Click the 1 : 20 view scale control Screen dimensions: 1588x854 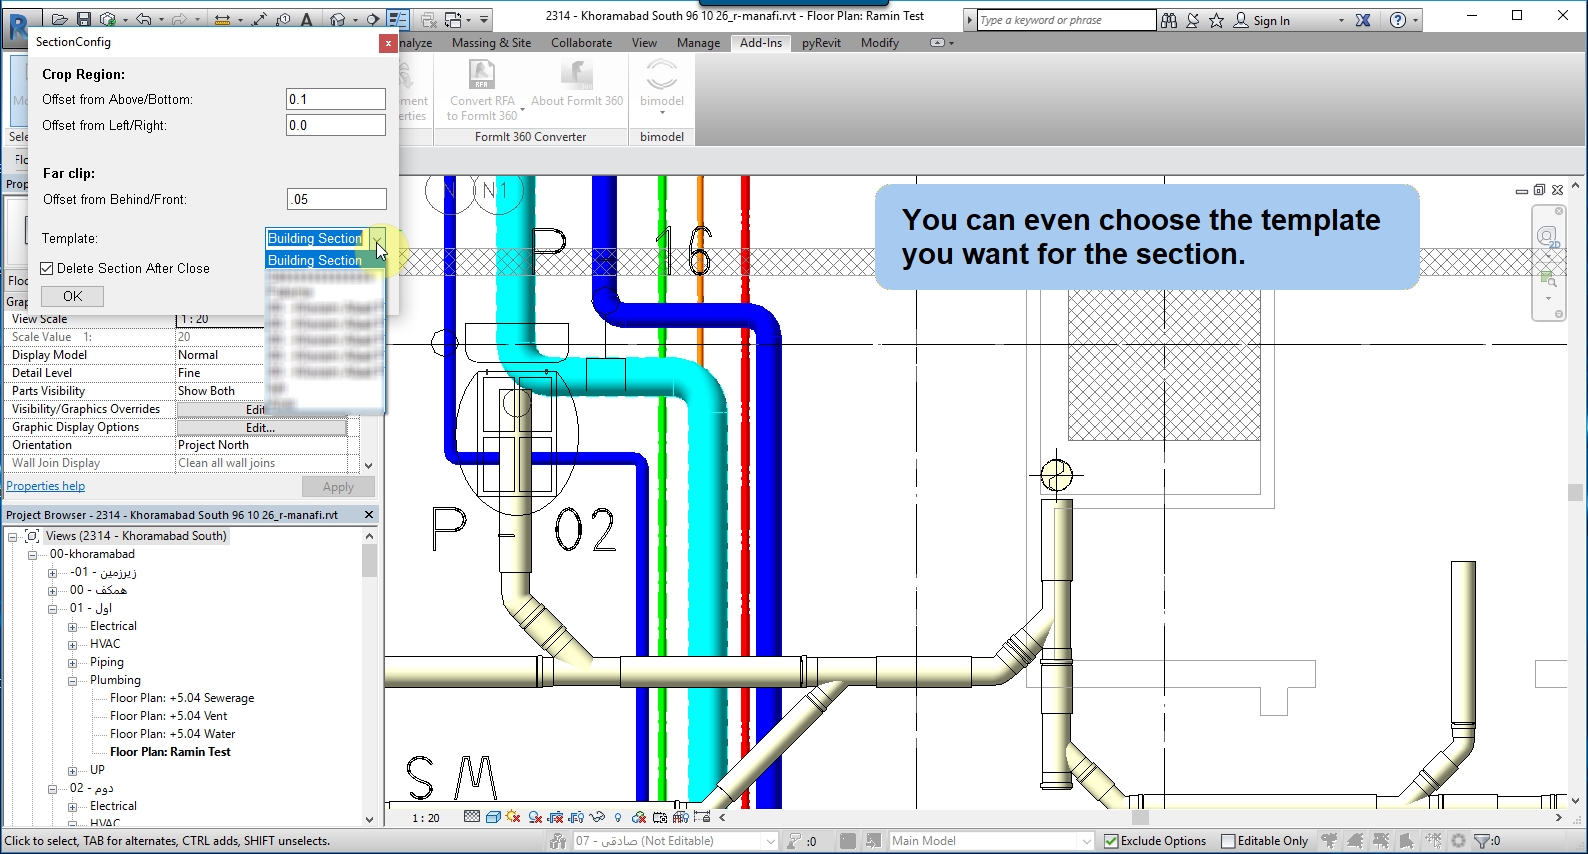[x=426, y=818]
